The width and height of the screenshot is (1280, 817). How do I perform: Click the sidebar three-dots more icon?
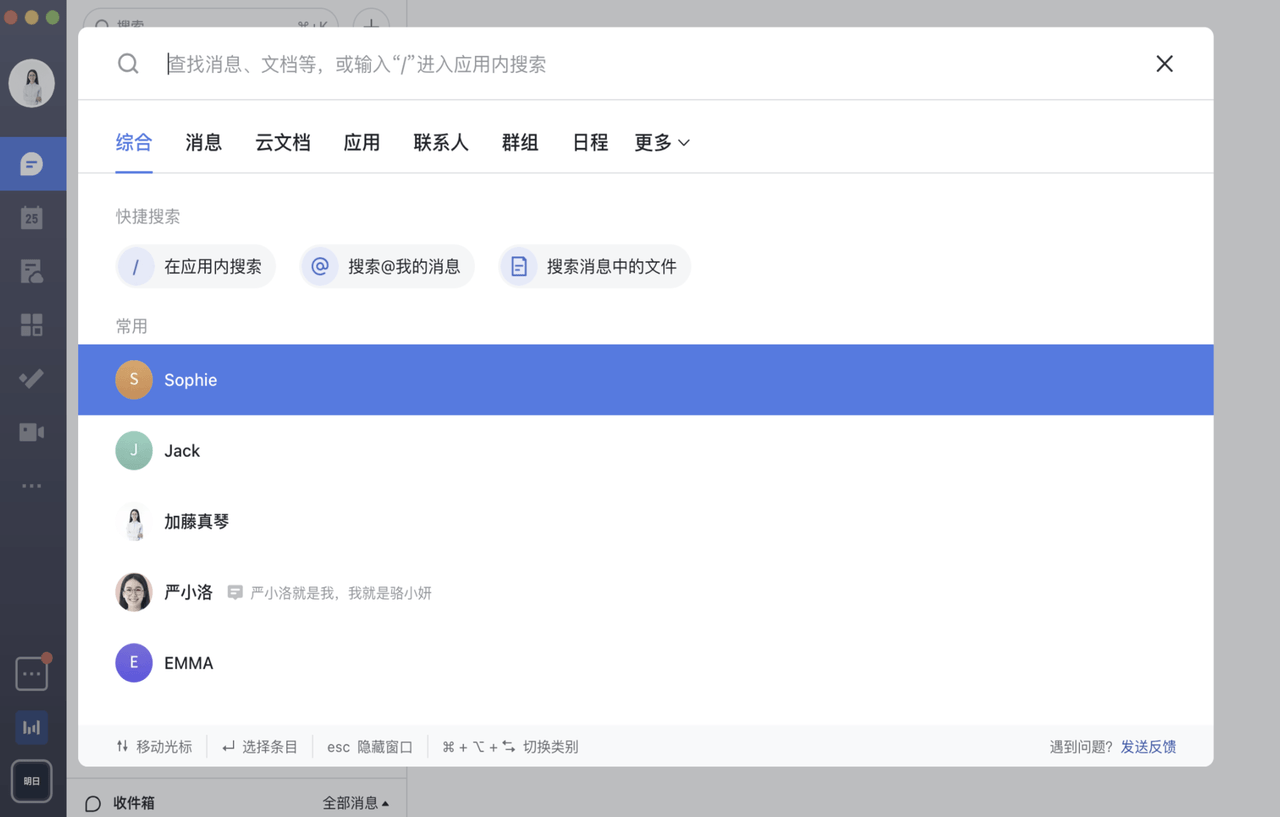click(32, 486)
